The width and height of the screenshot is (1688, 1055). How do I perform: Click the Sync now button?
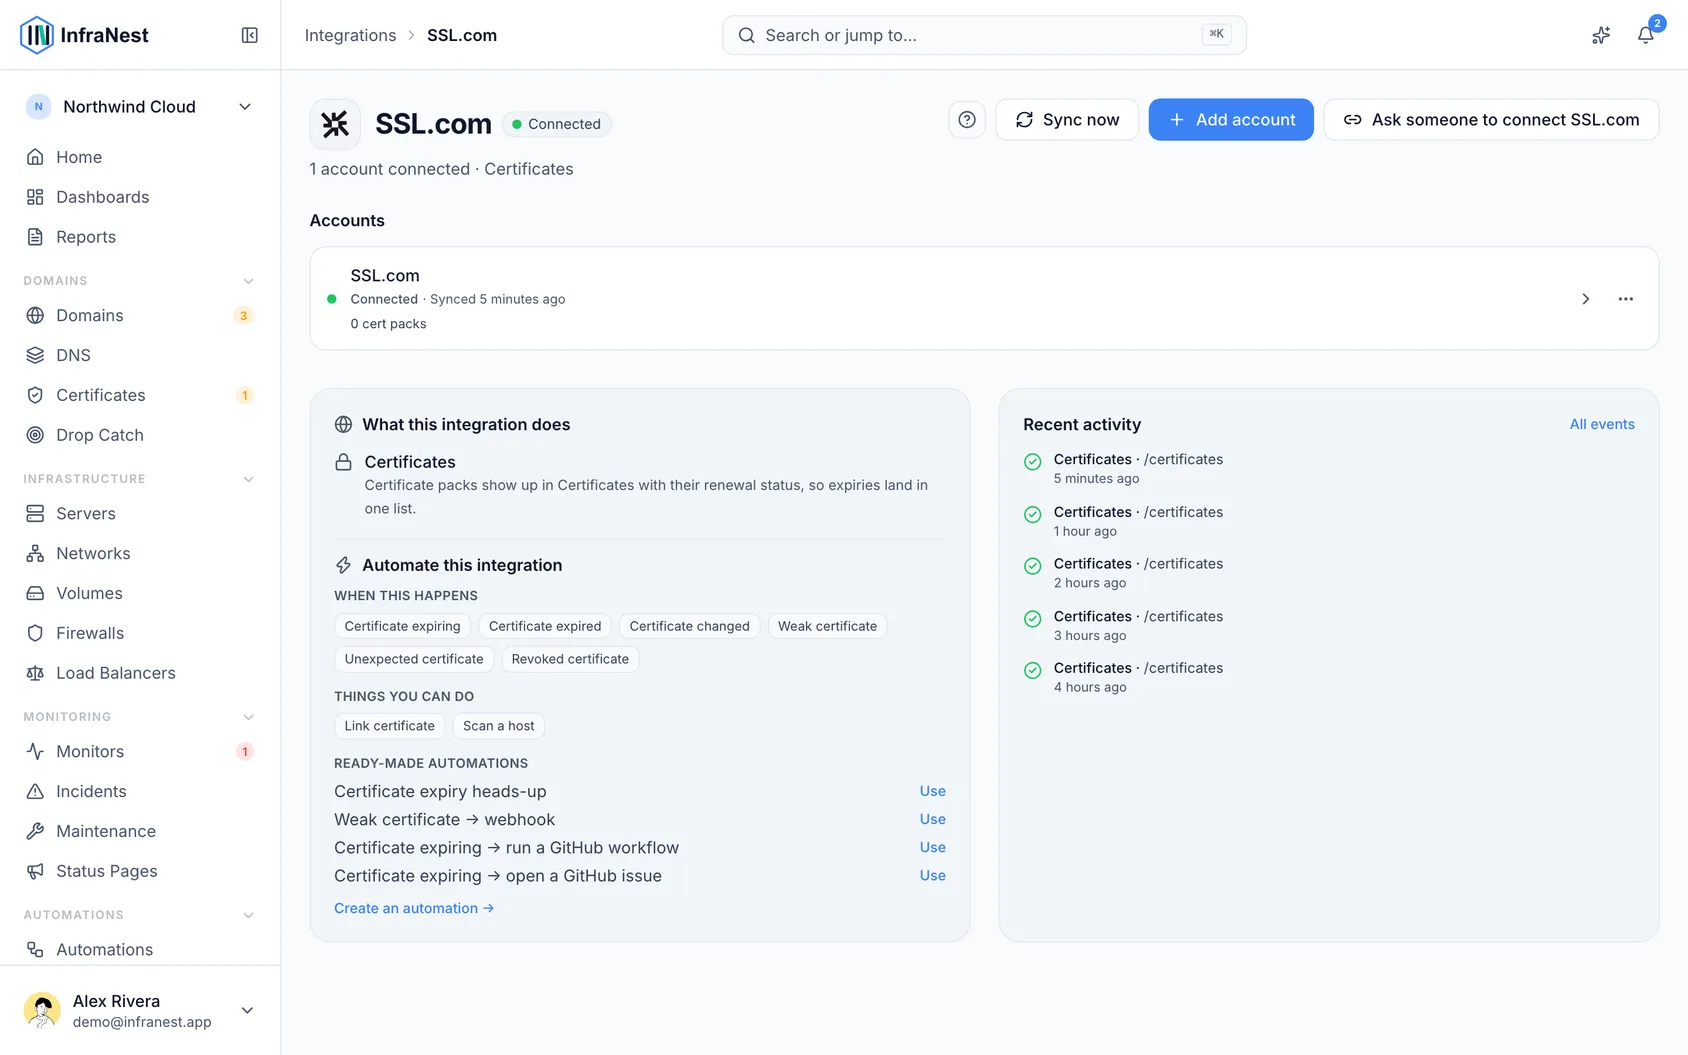click(x=1067, y=120)
